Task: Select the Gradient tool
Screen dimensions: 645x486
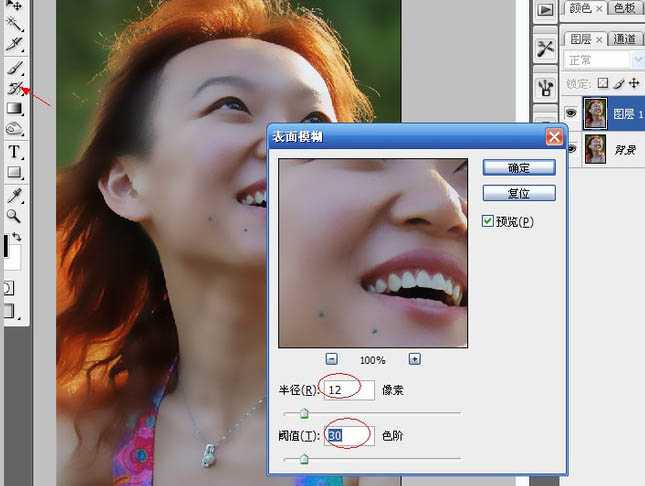Action: [x=15, y=108]
